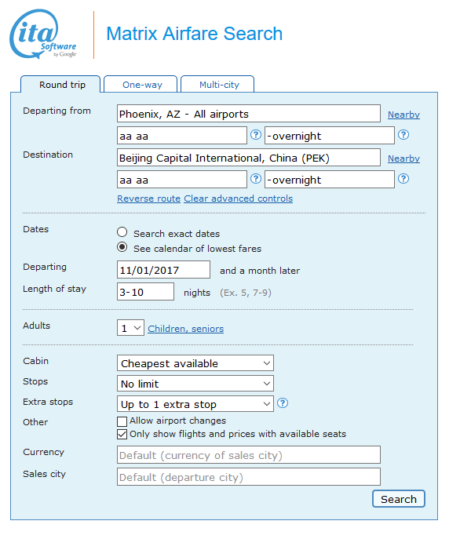Uncheck Only show flights with available seats
449x550 pixels.
[122, 434]
